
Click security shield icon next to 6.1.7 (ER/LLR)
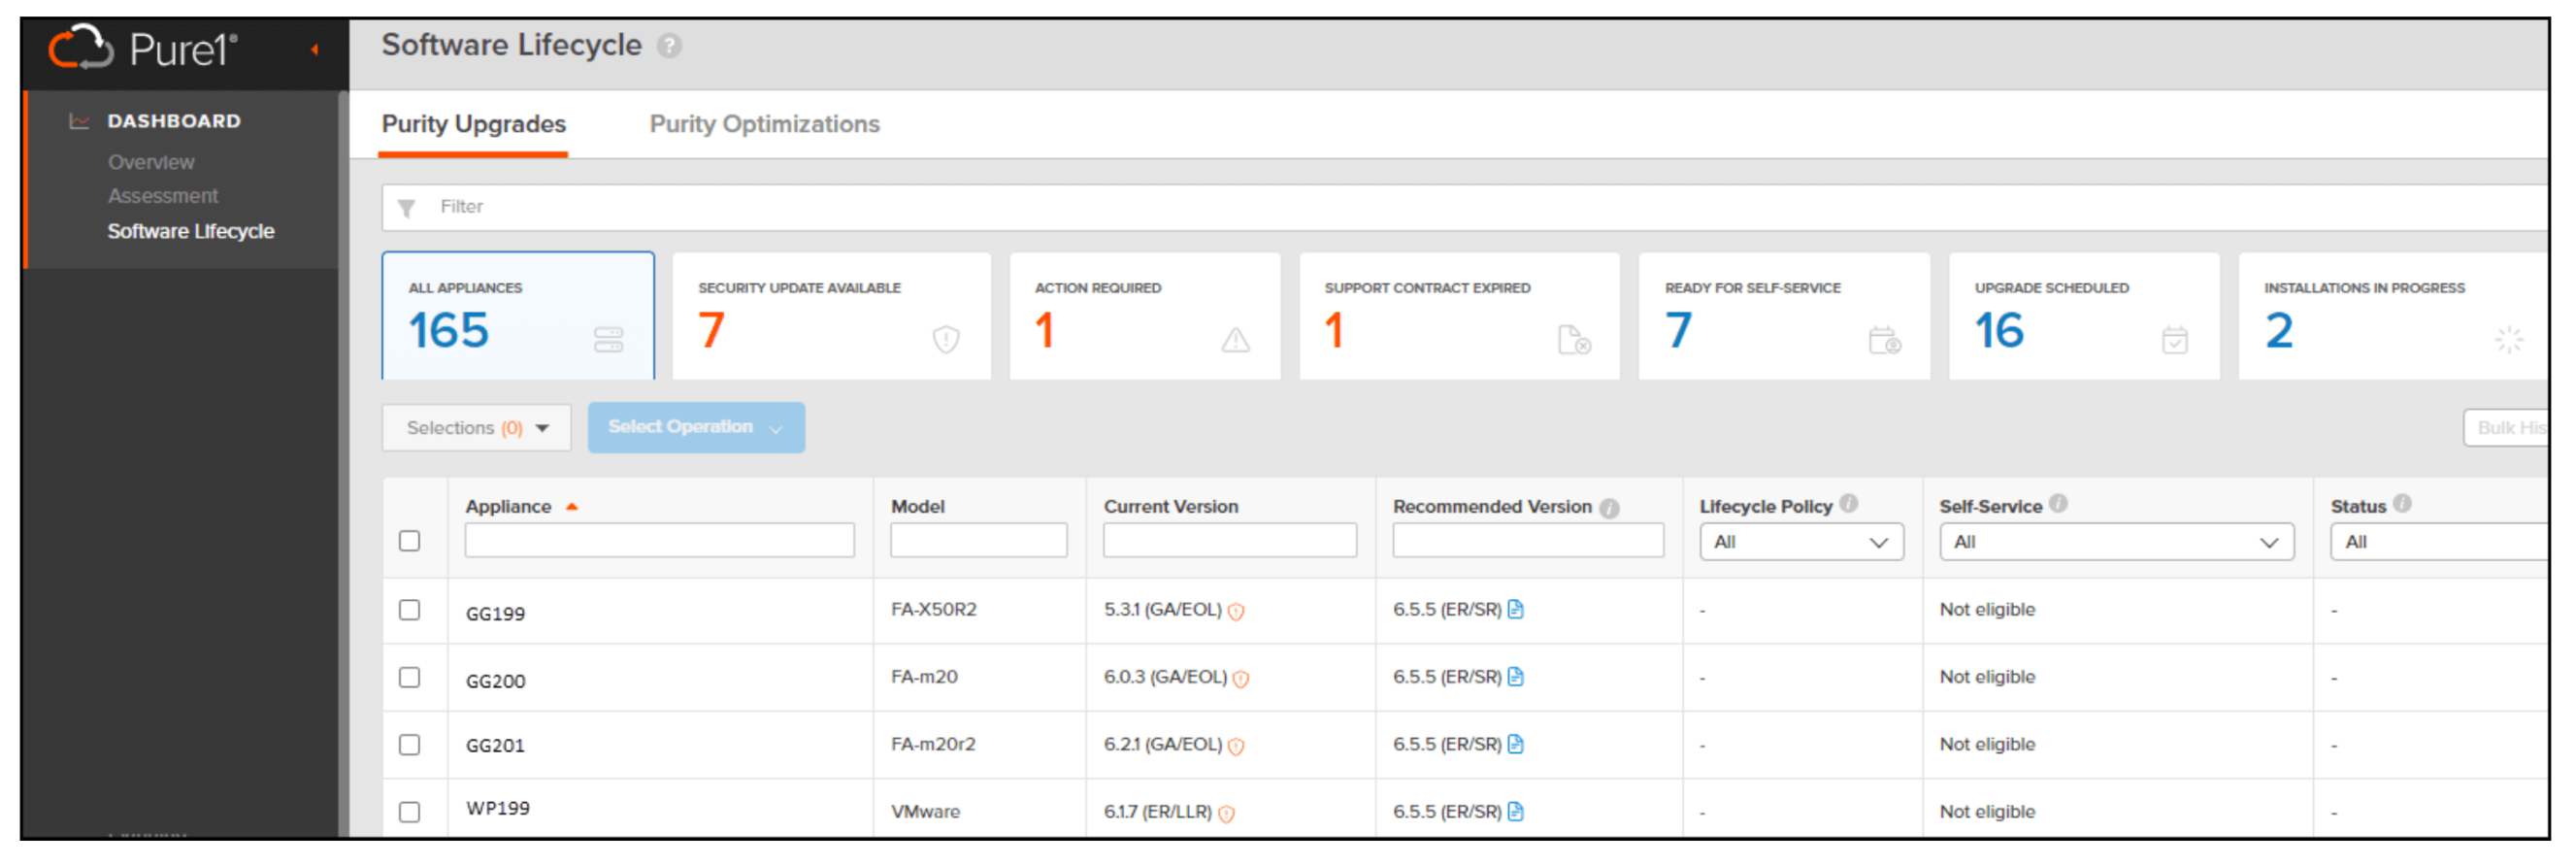pyautogui.click(x=1226, y=814)
